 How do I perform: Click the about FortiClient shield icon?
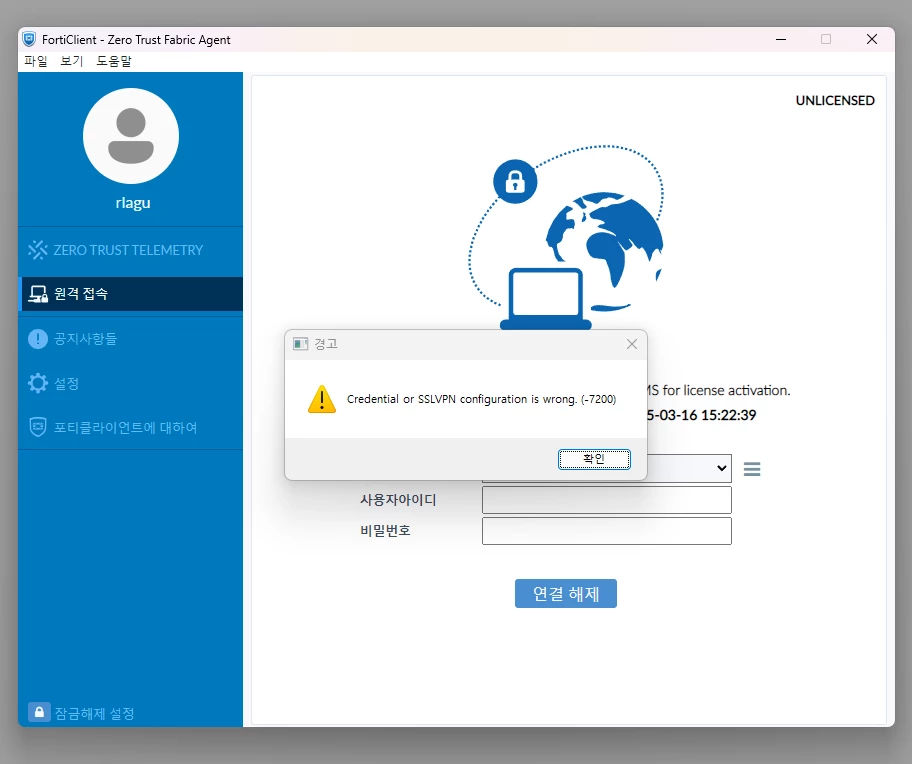[x=38, y=427]
